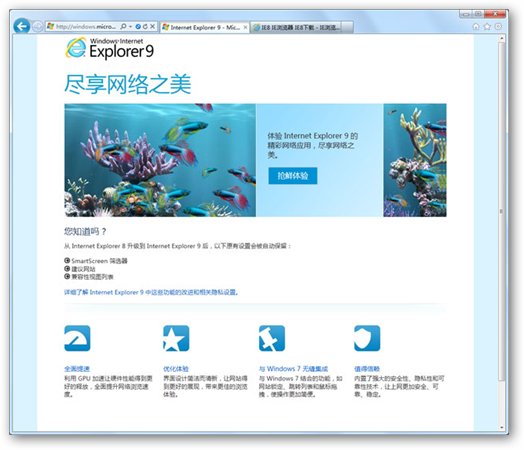Image resolution: width=524 pixels, height=450 pixels.
Task: Switch to the IE8 浏览器 tab
Action: (297, 27)
